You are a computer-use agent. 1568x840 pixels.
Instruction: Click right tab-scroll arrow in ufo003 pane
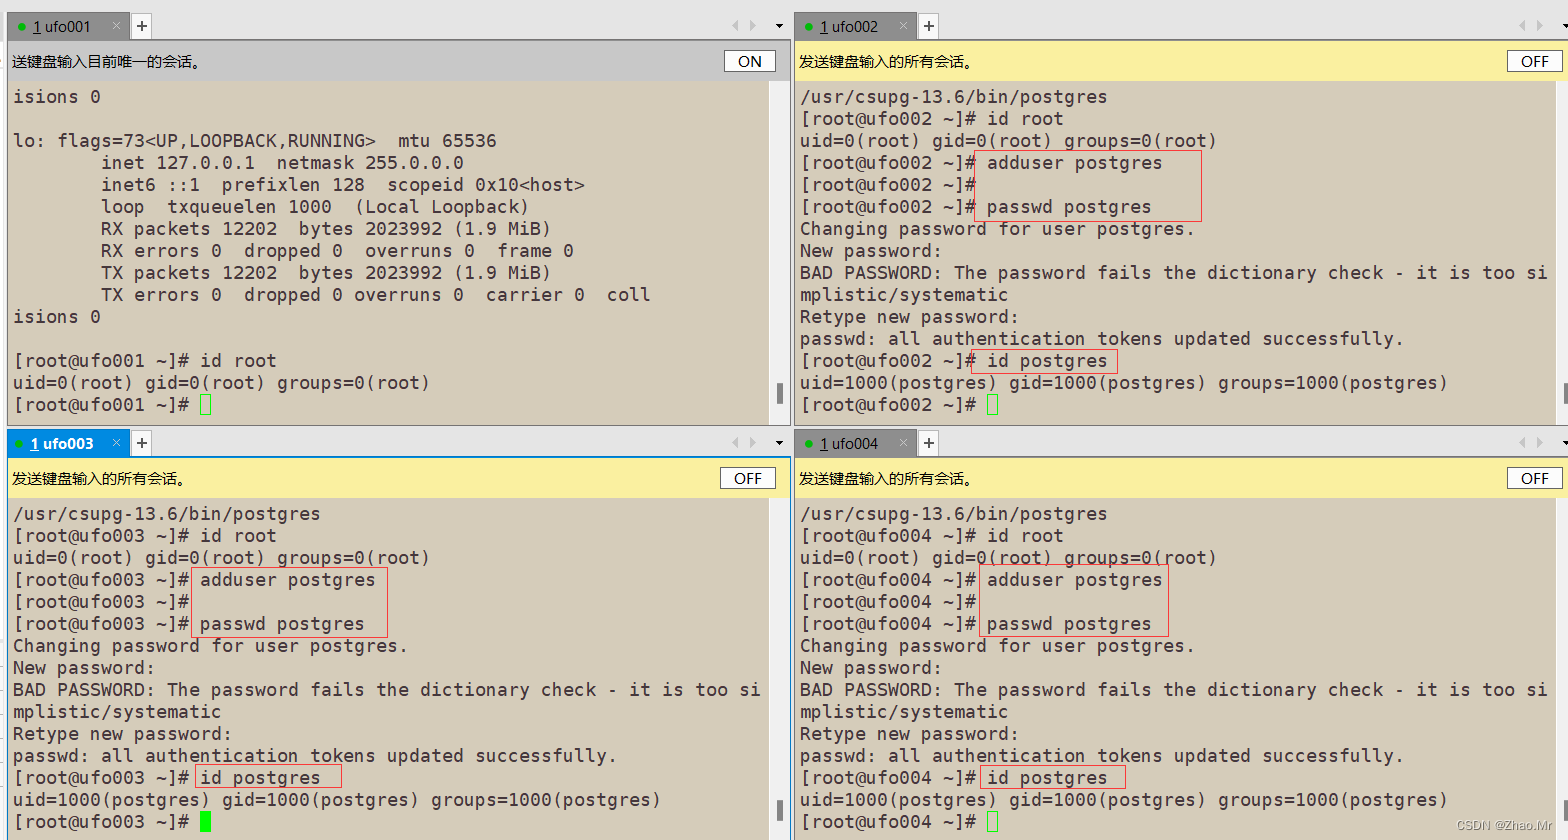pos(755,443)
